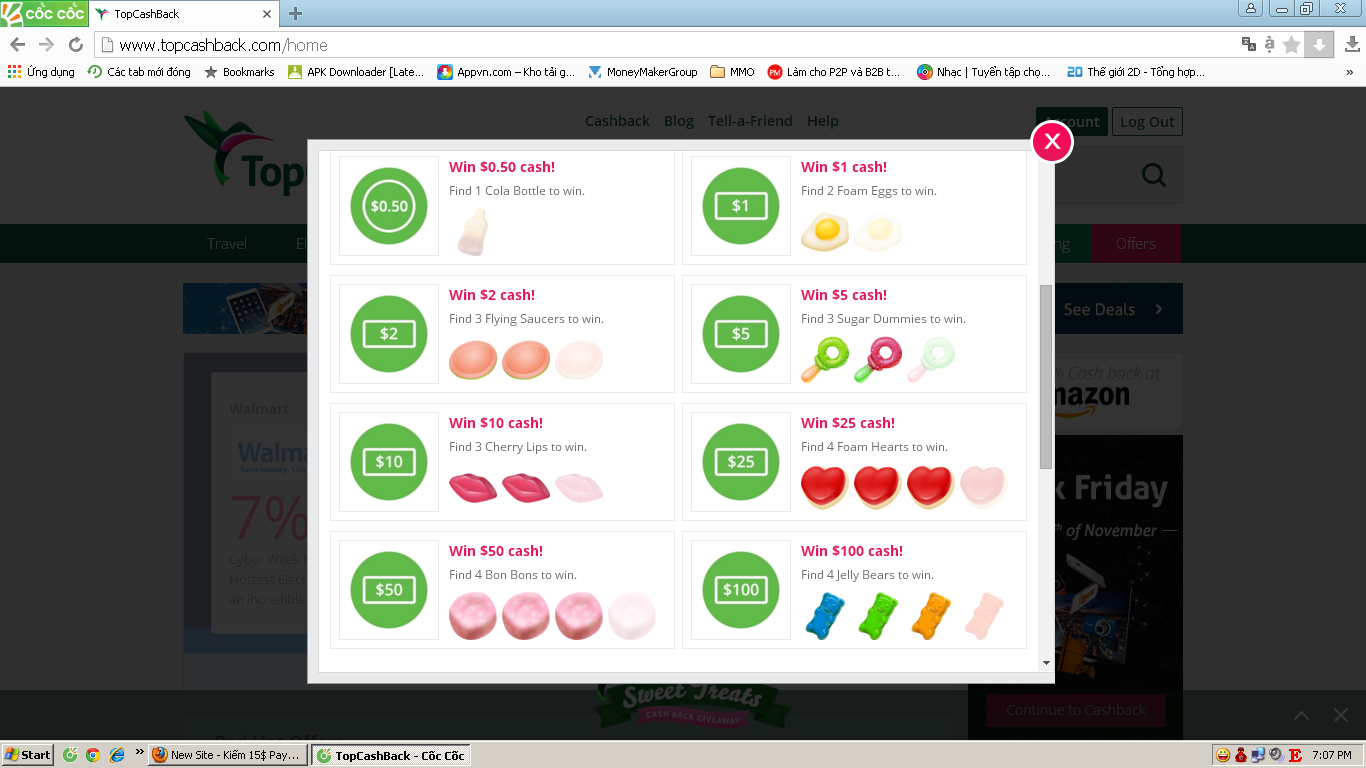Click the $50 green prize badge

pos(389,590)
